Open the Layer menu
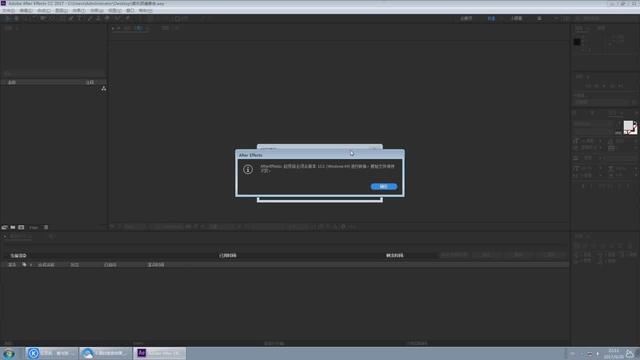Screen dimensions: 640x360 coord(61,11)
